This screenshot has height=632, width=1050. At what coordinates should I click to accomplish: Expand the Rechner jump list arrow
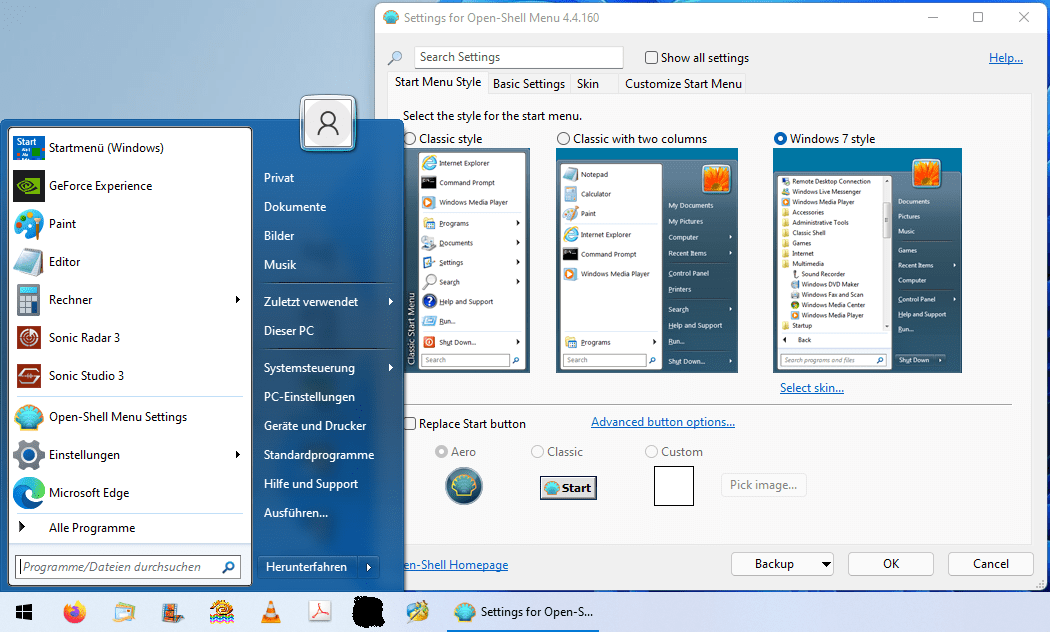pos(238,300)
